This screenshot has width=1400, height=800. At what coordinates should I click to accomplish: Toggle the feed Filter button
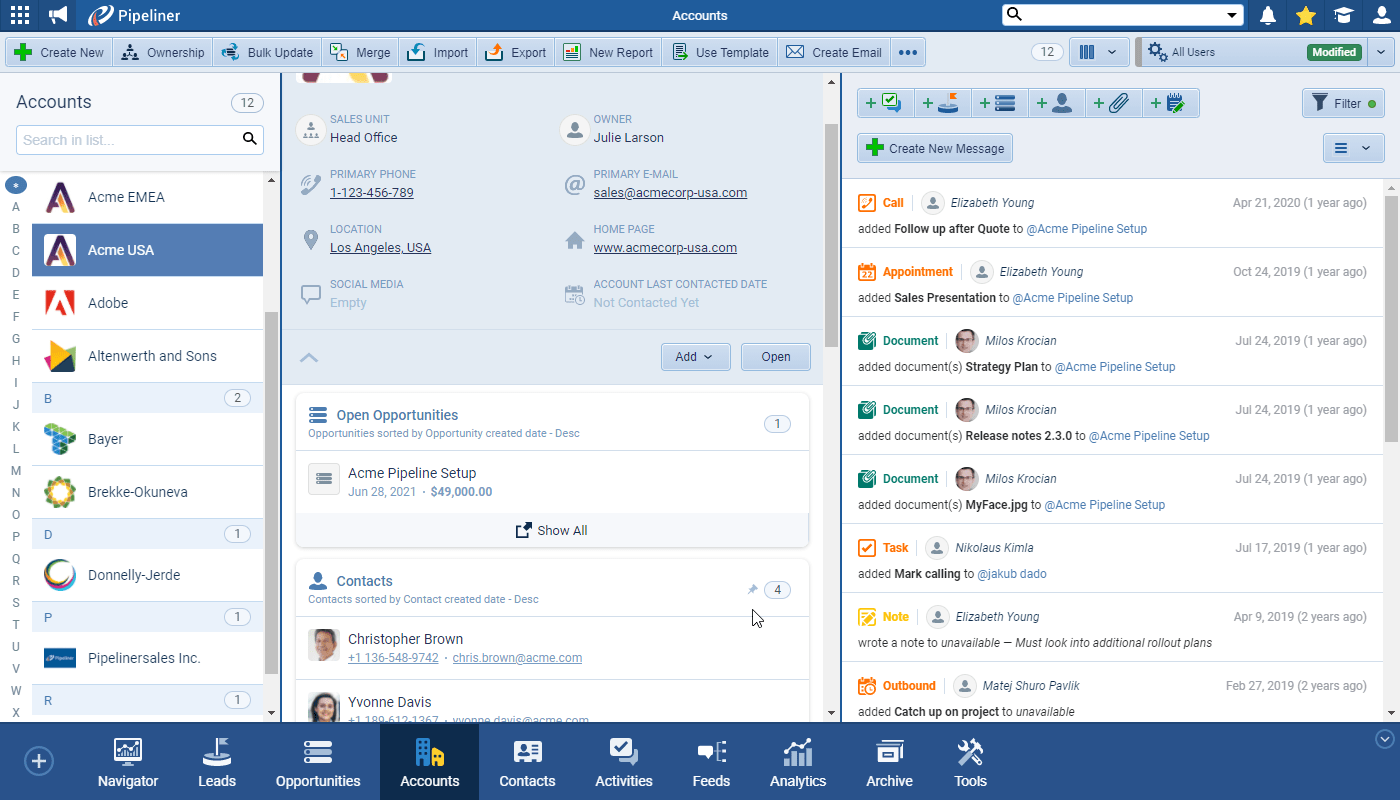[1342, 103]
